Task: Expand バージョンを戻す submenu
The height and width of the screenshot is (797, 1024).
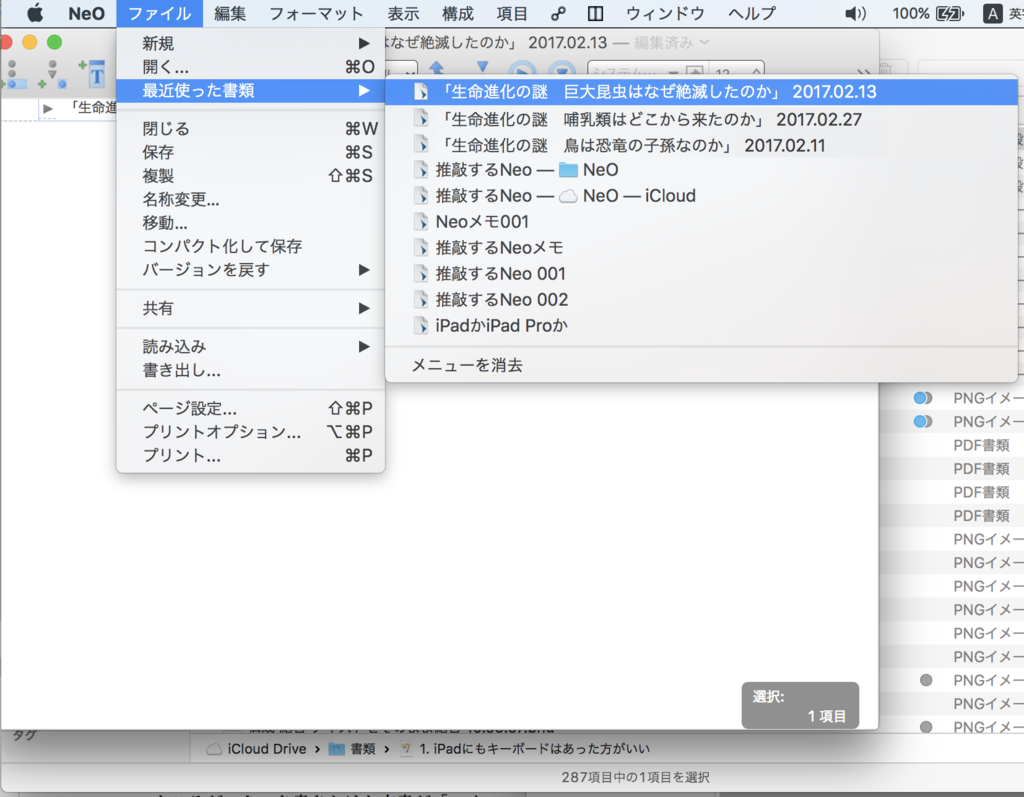Action: tap(251, 270)
